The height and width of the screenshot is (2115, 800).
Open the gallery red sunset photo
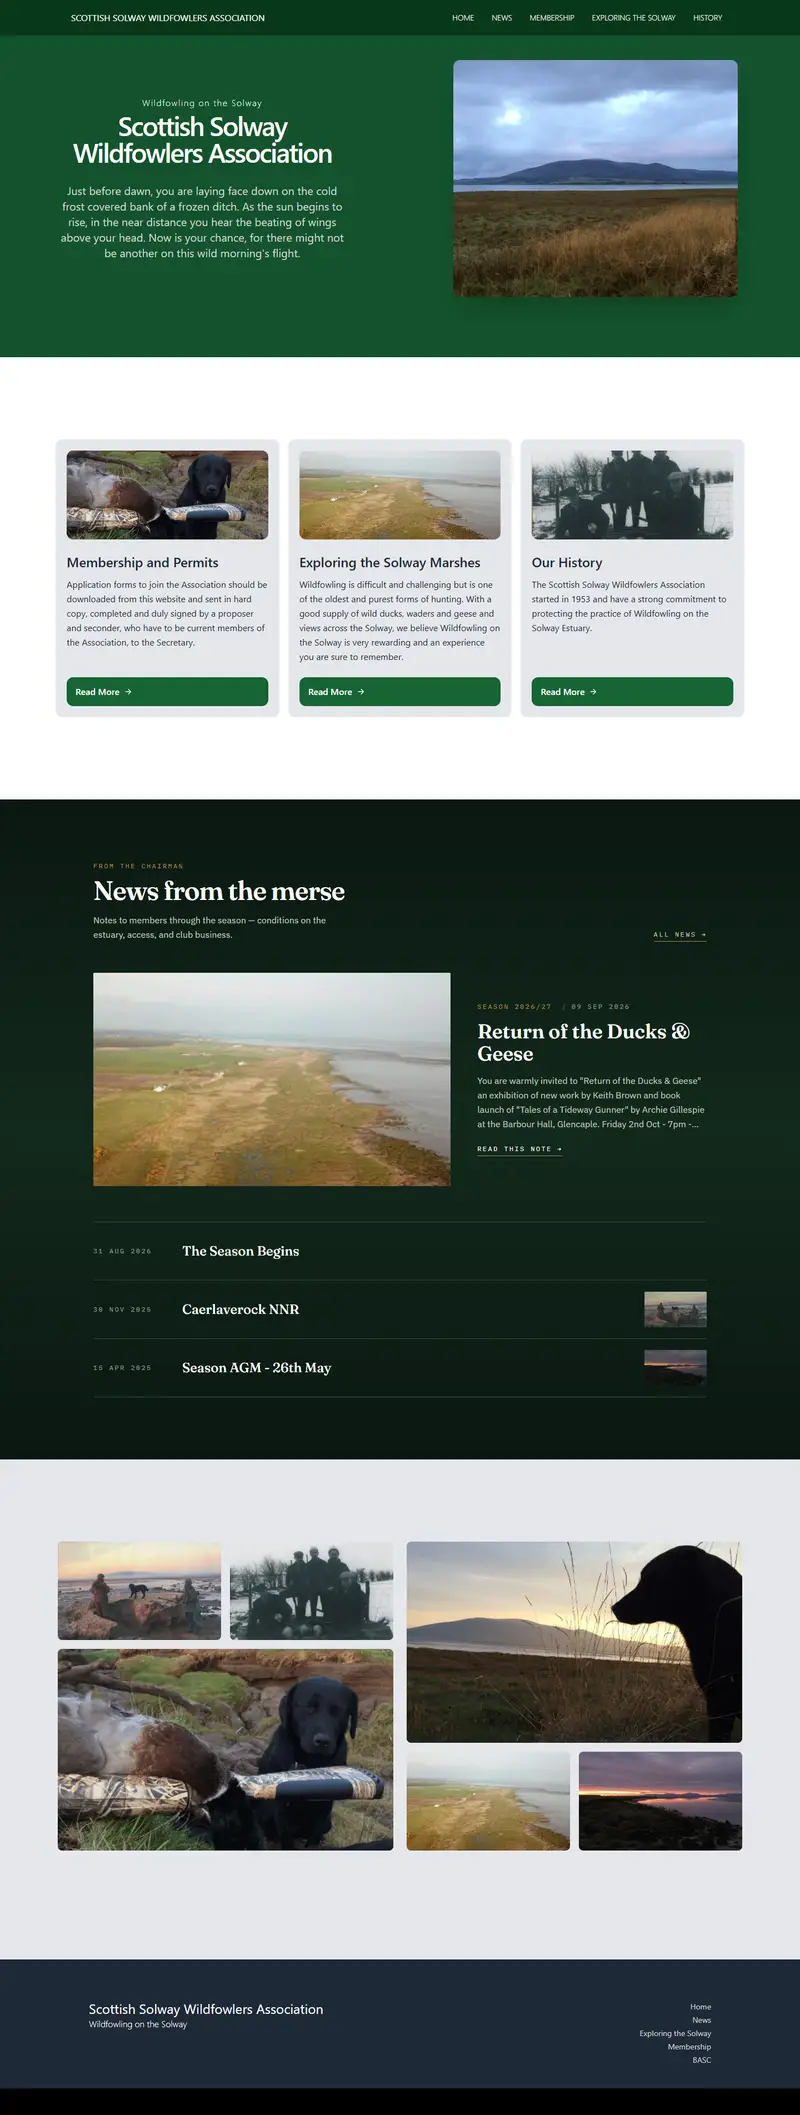[660, 1801]
